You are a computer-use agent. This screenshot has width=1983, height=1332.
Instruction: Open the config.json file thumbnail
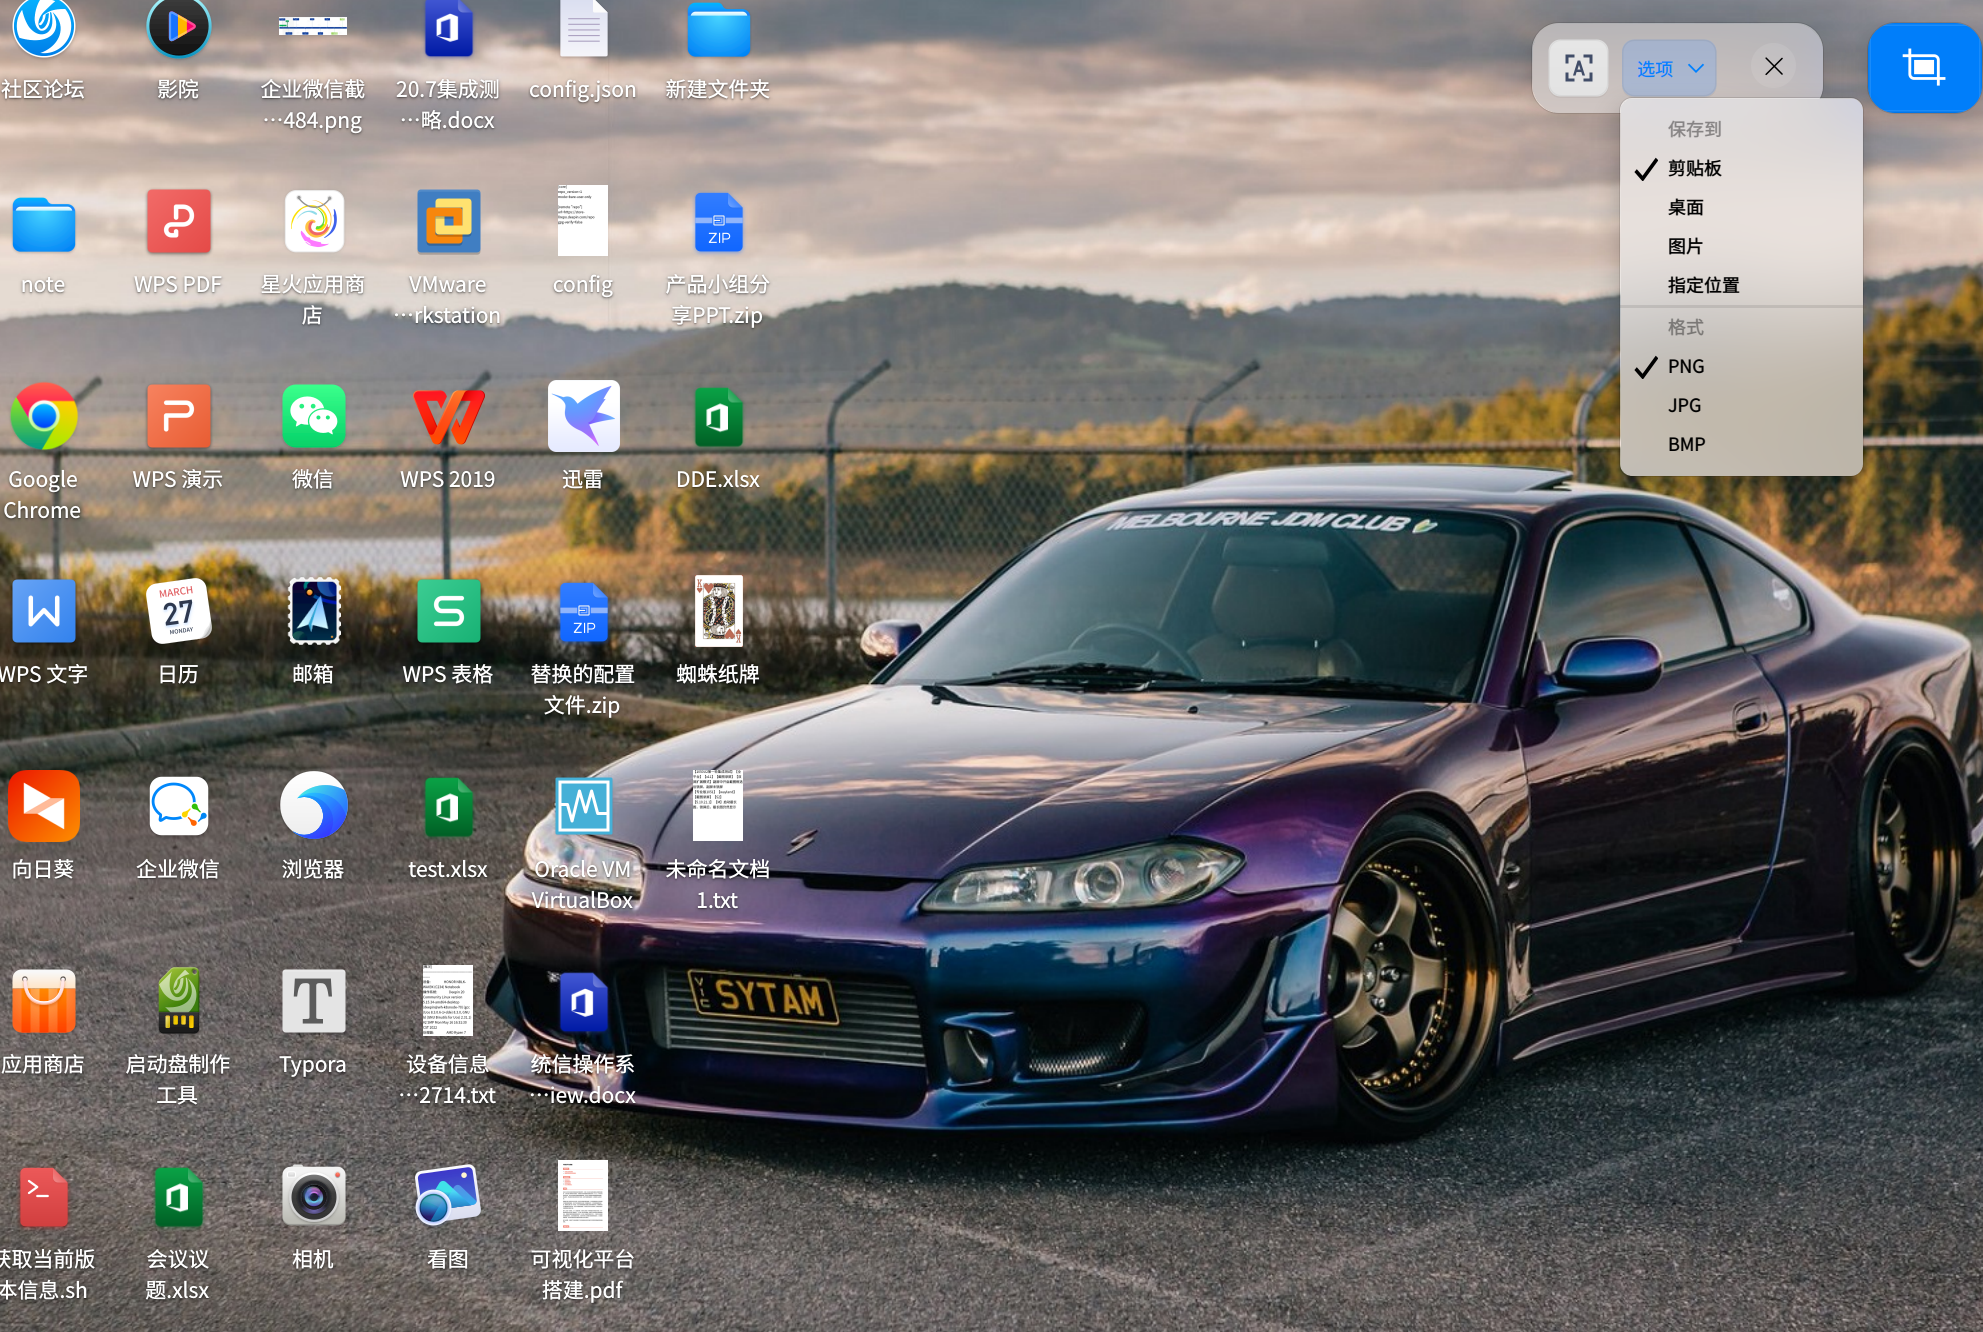pos(583,30)
